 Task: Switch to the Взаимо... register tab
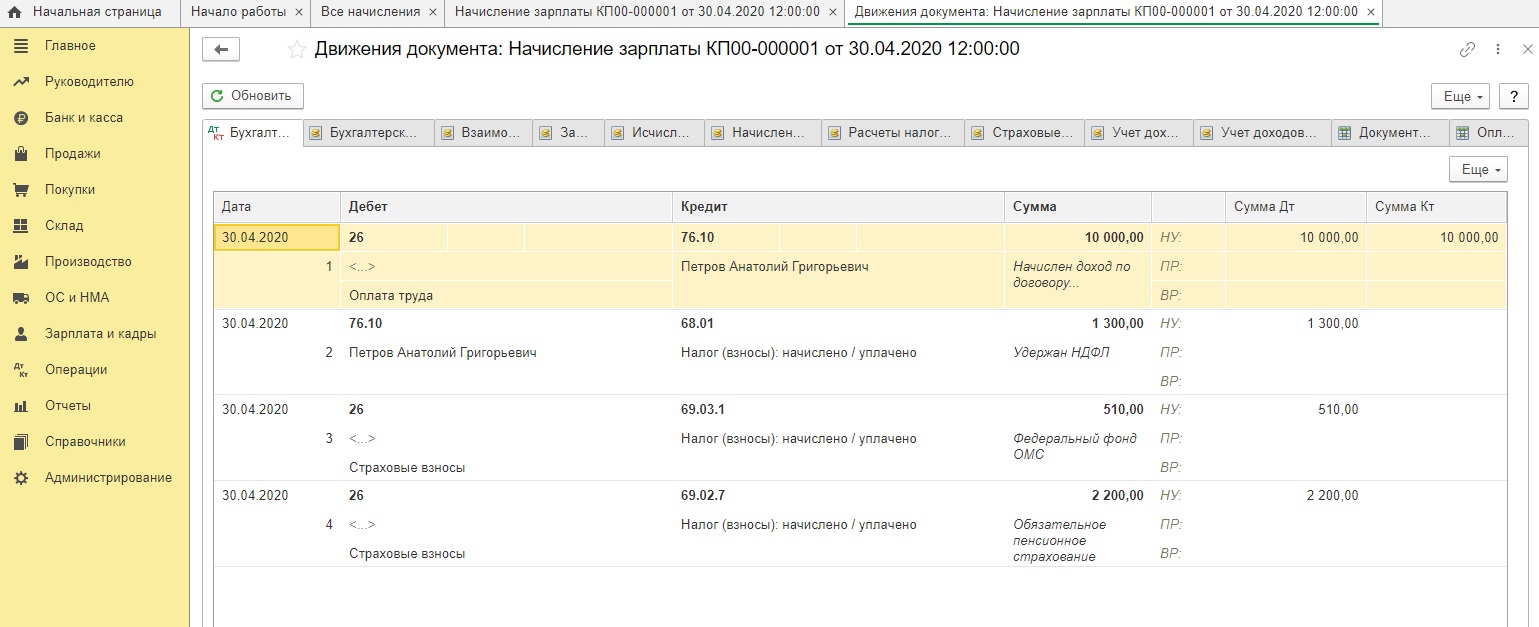tap(484, 132)
